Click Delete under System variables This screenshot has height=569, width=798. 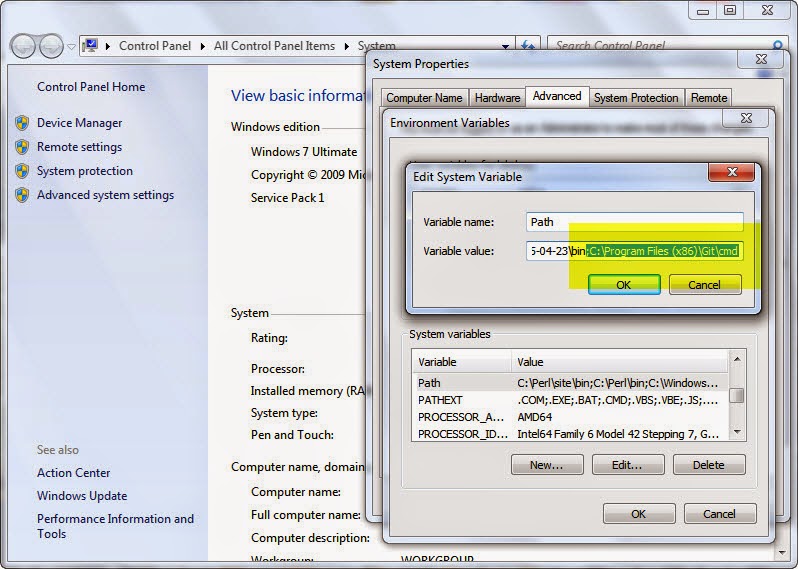click(x=709, y=465)
